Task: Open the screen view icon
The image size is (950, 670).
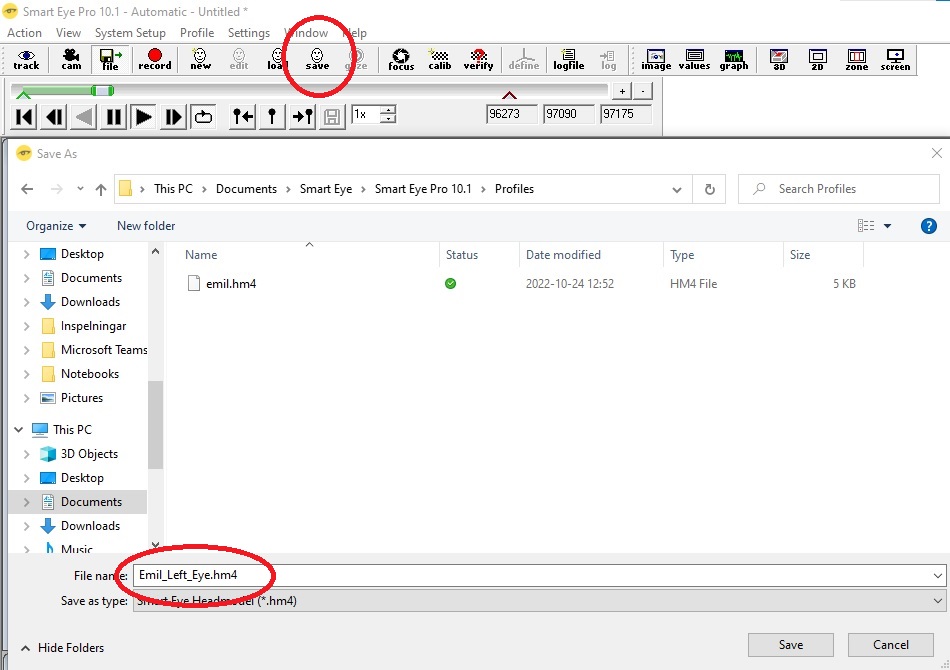Action: pos(895,59)
